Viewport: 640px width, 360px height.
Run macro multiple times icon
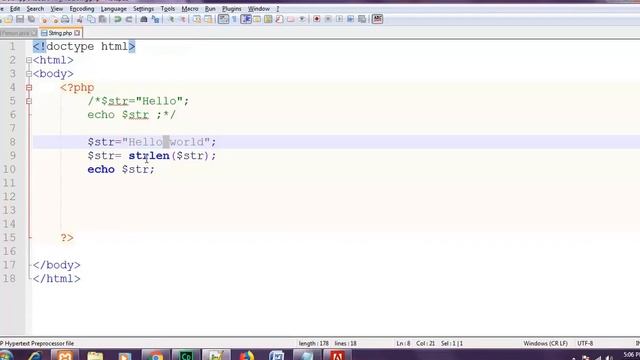click(x=350, y=19)
